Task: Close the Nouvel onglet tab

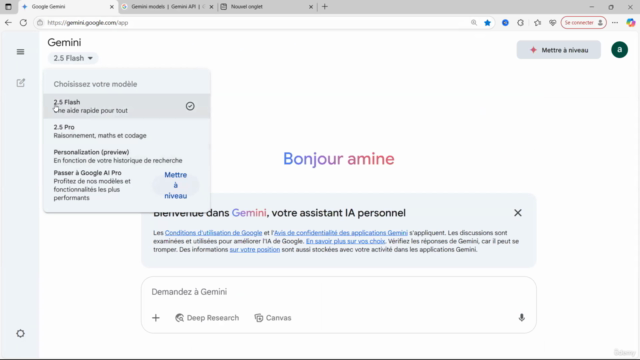Action: (311, 7)
